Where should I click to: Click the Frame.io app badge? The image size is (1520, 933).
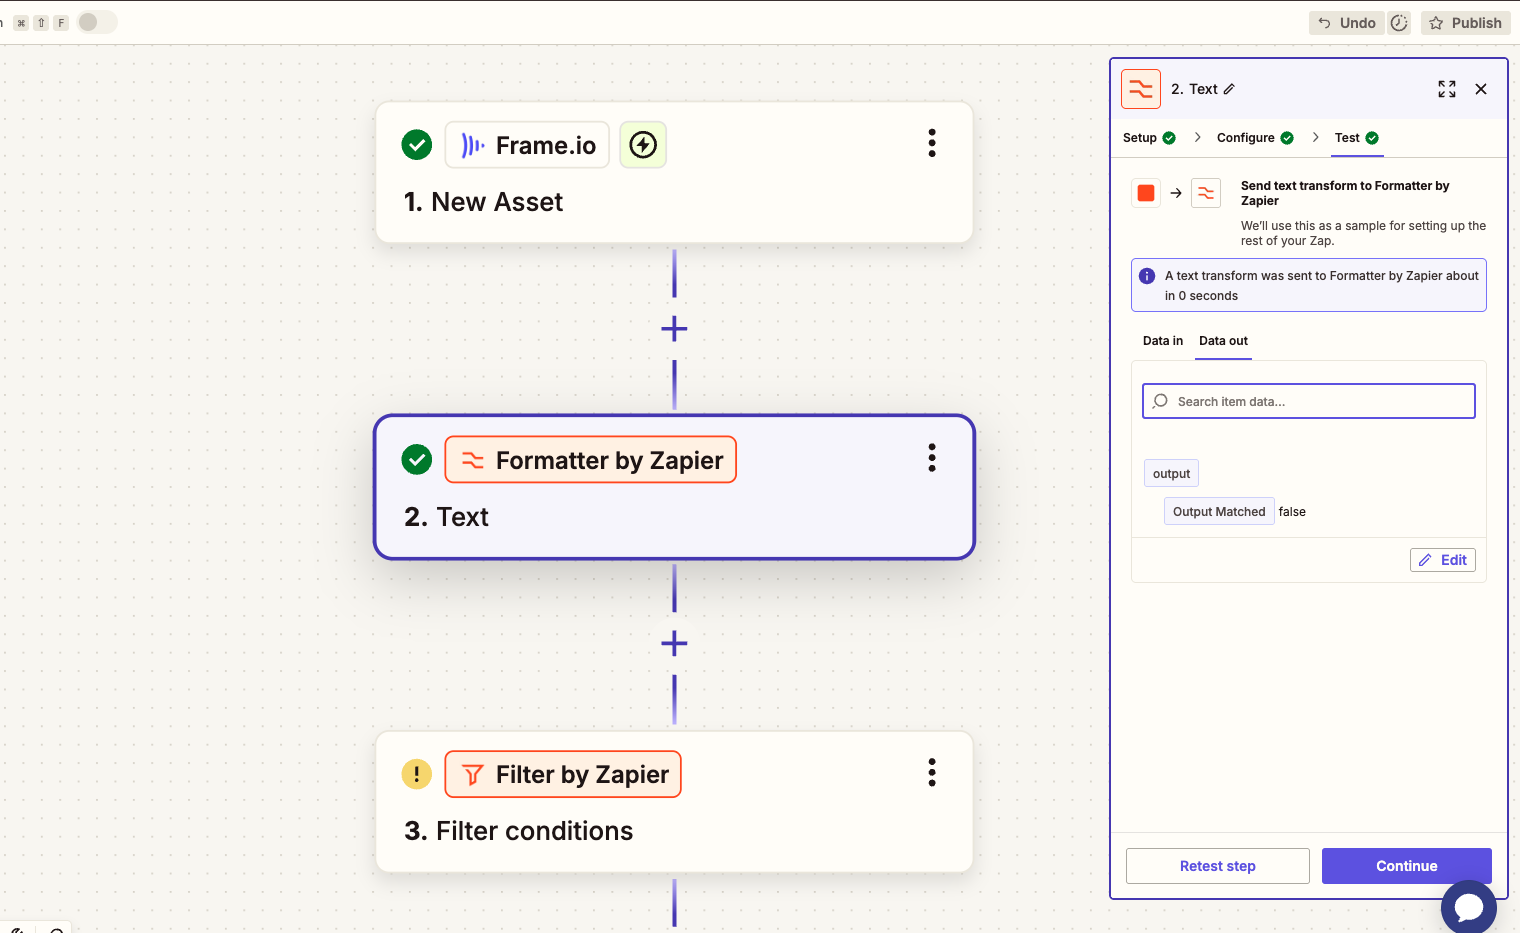click(x=527, y=145)
